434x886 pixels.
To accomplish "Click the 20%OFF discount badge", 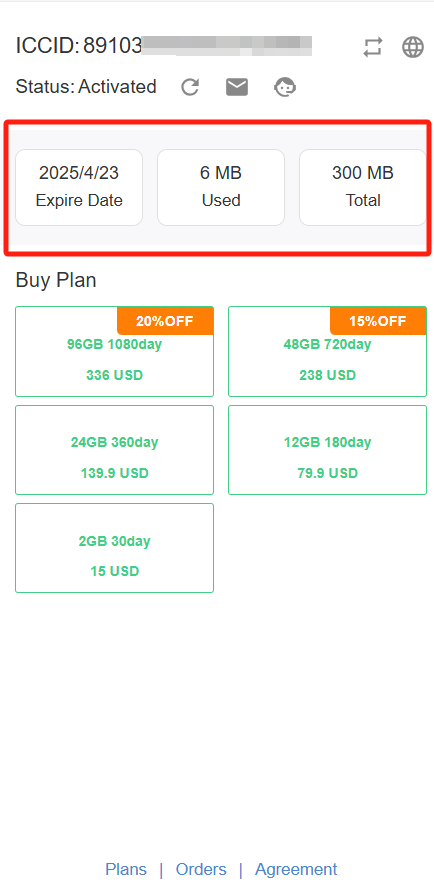I will pyautogui.click(x=165, y=321).
